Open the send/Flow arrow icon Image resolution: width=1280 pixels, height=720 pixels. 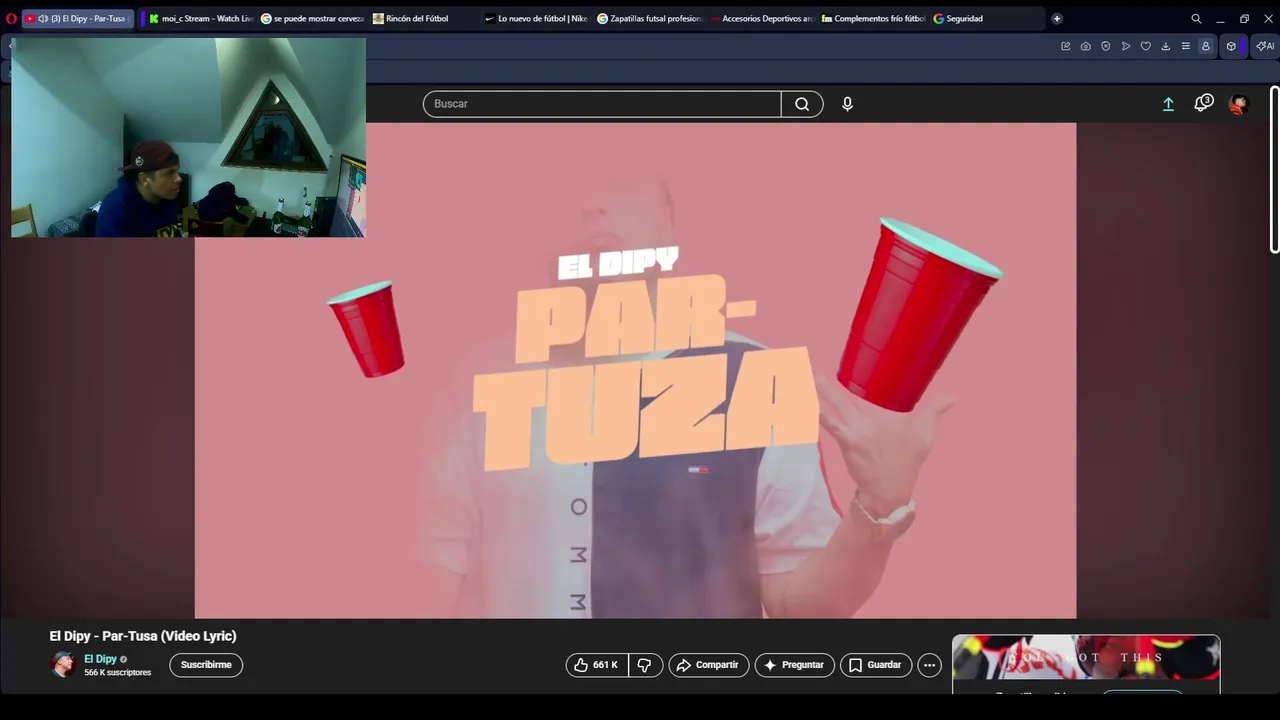click(1126, 46)
